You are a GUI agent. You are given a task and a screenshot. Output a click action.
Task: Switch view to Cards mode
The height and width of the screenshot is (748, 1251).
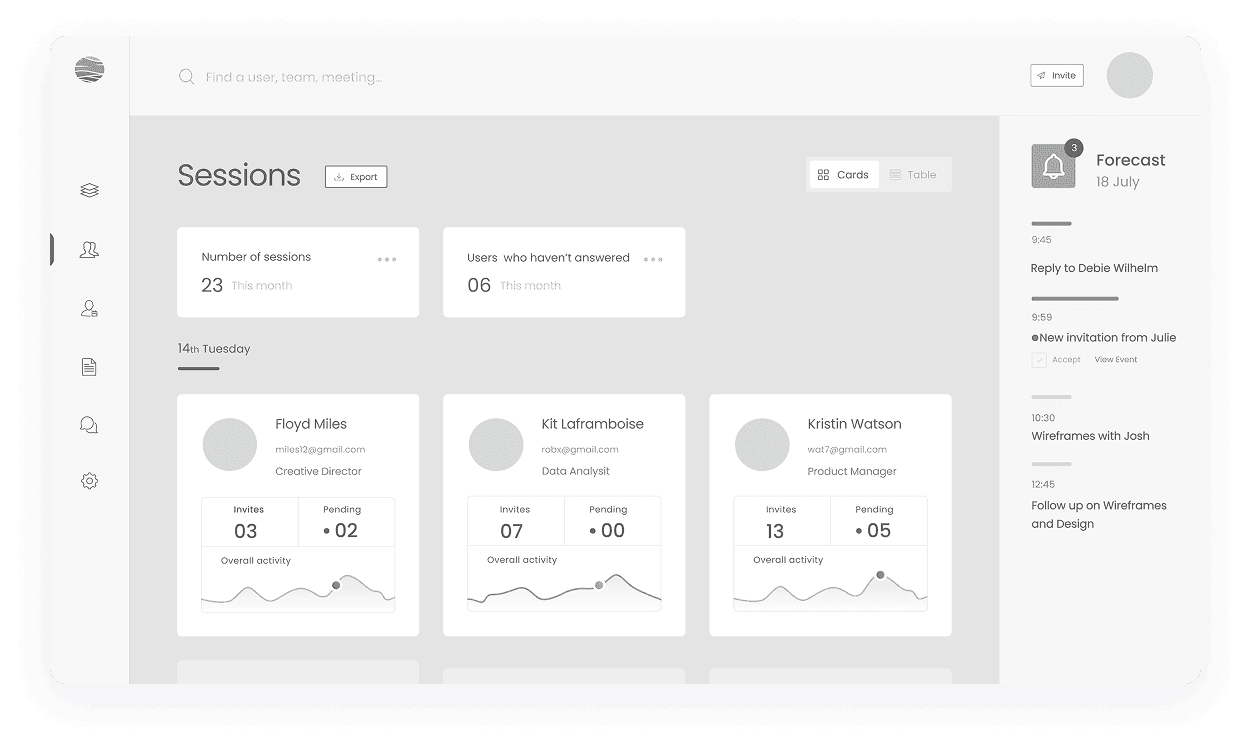[844, 174]
